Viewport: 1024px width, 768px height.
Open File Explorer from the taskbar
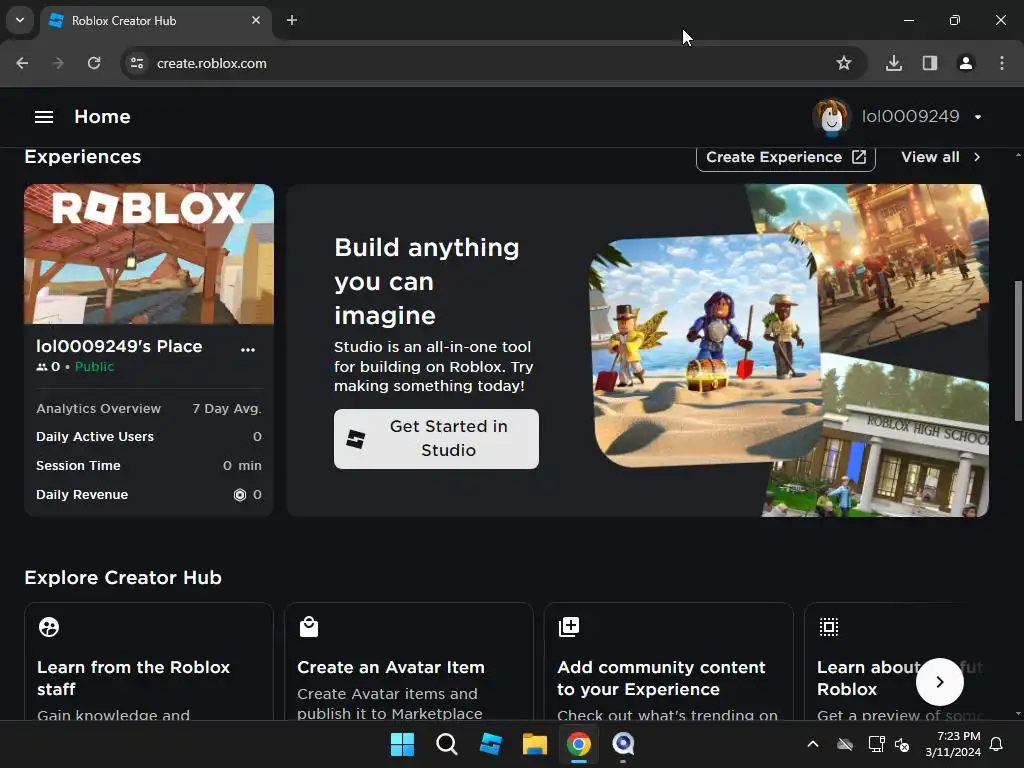pos(535,744)
